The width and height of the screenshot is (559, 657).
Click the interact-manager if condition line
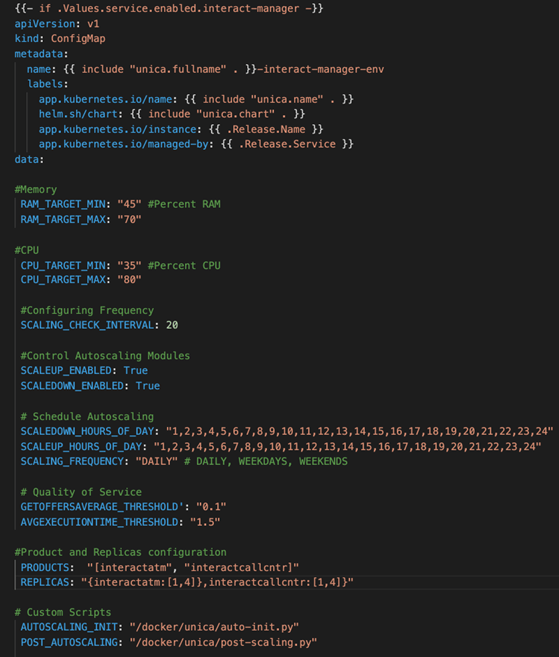coord(169,8)
